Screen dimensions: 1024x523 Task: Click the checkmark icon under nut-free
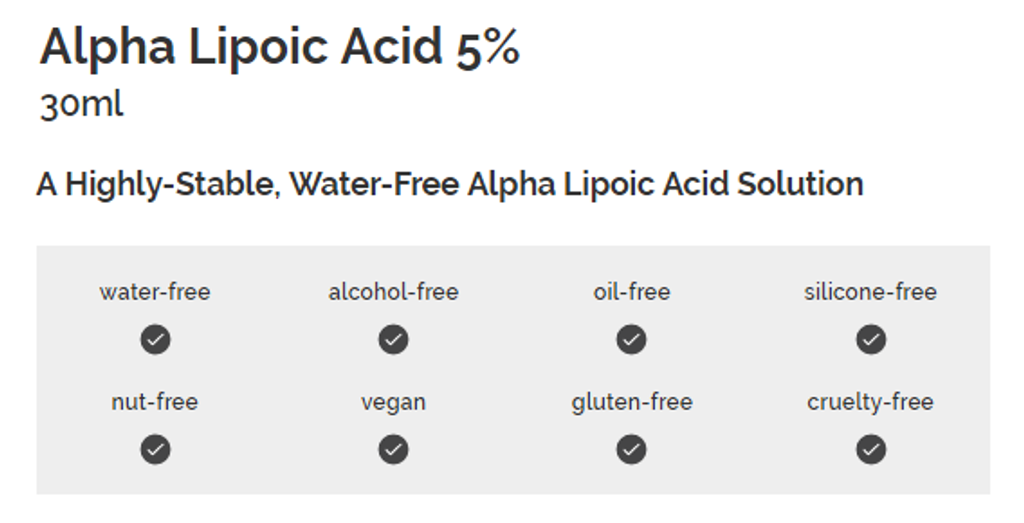pyautogui.click(x=155, y=449)
